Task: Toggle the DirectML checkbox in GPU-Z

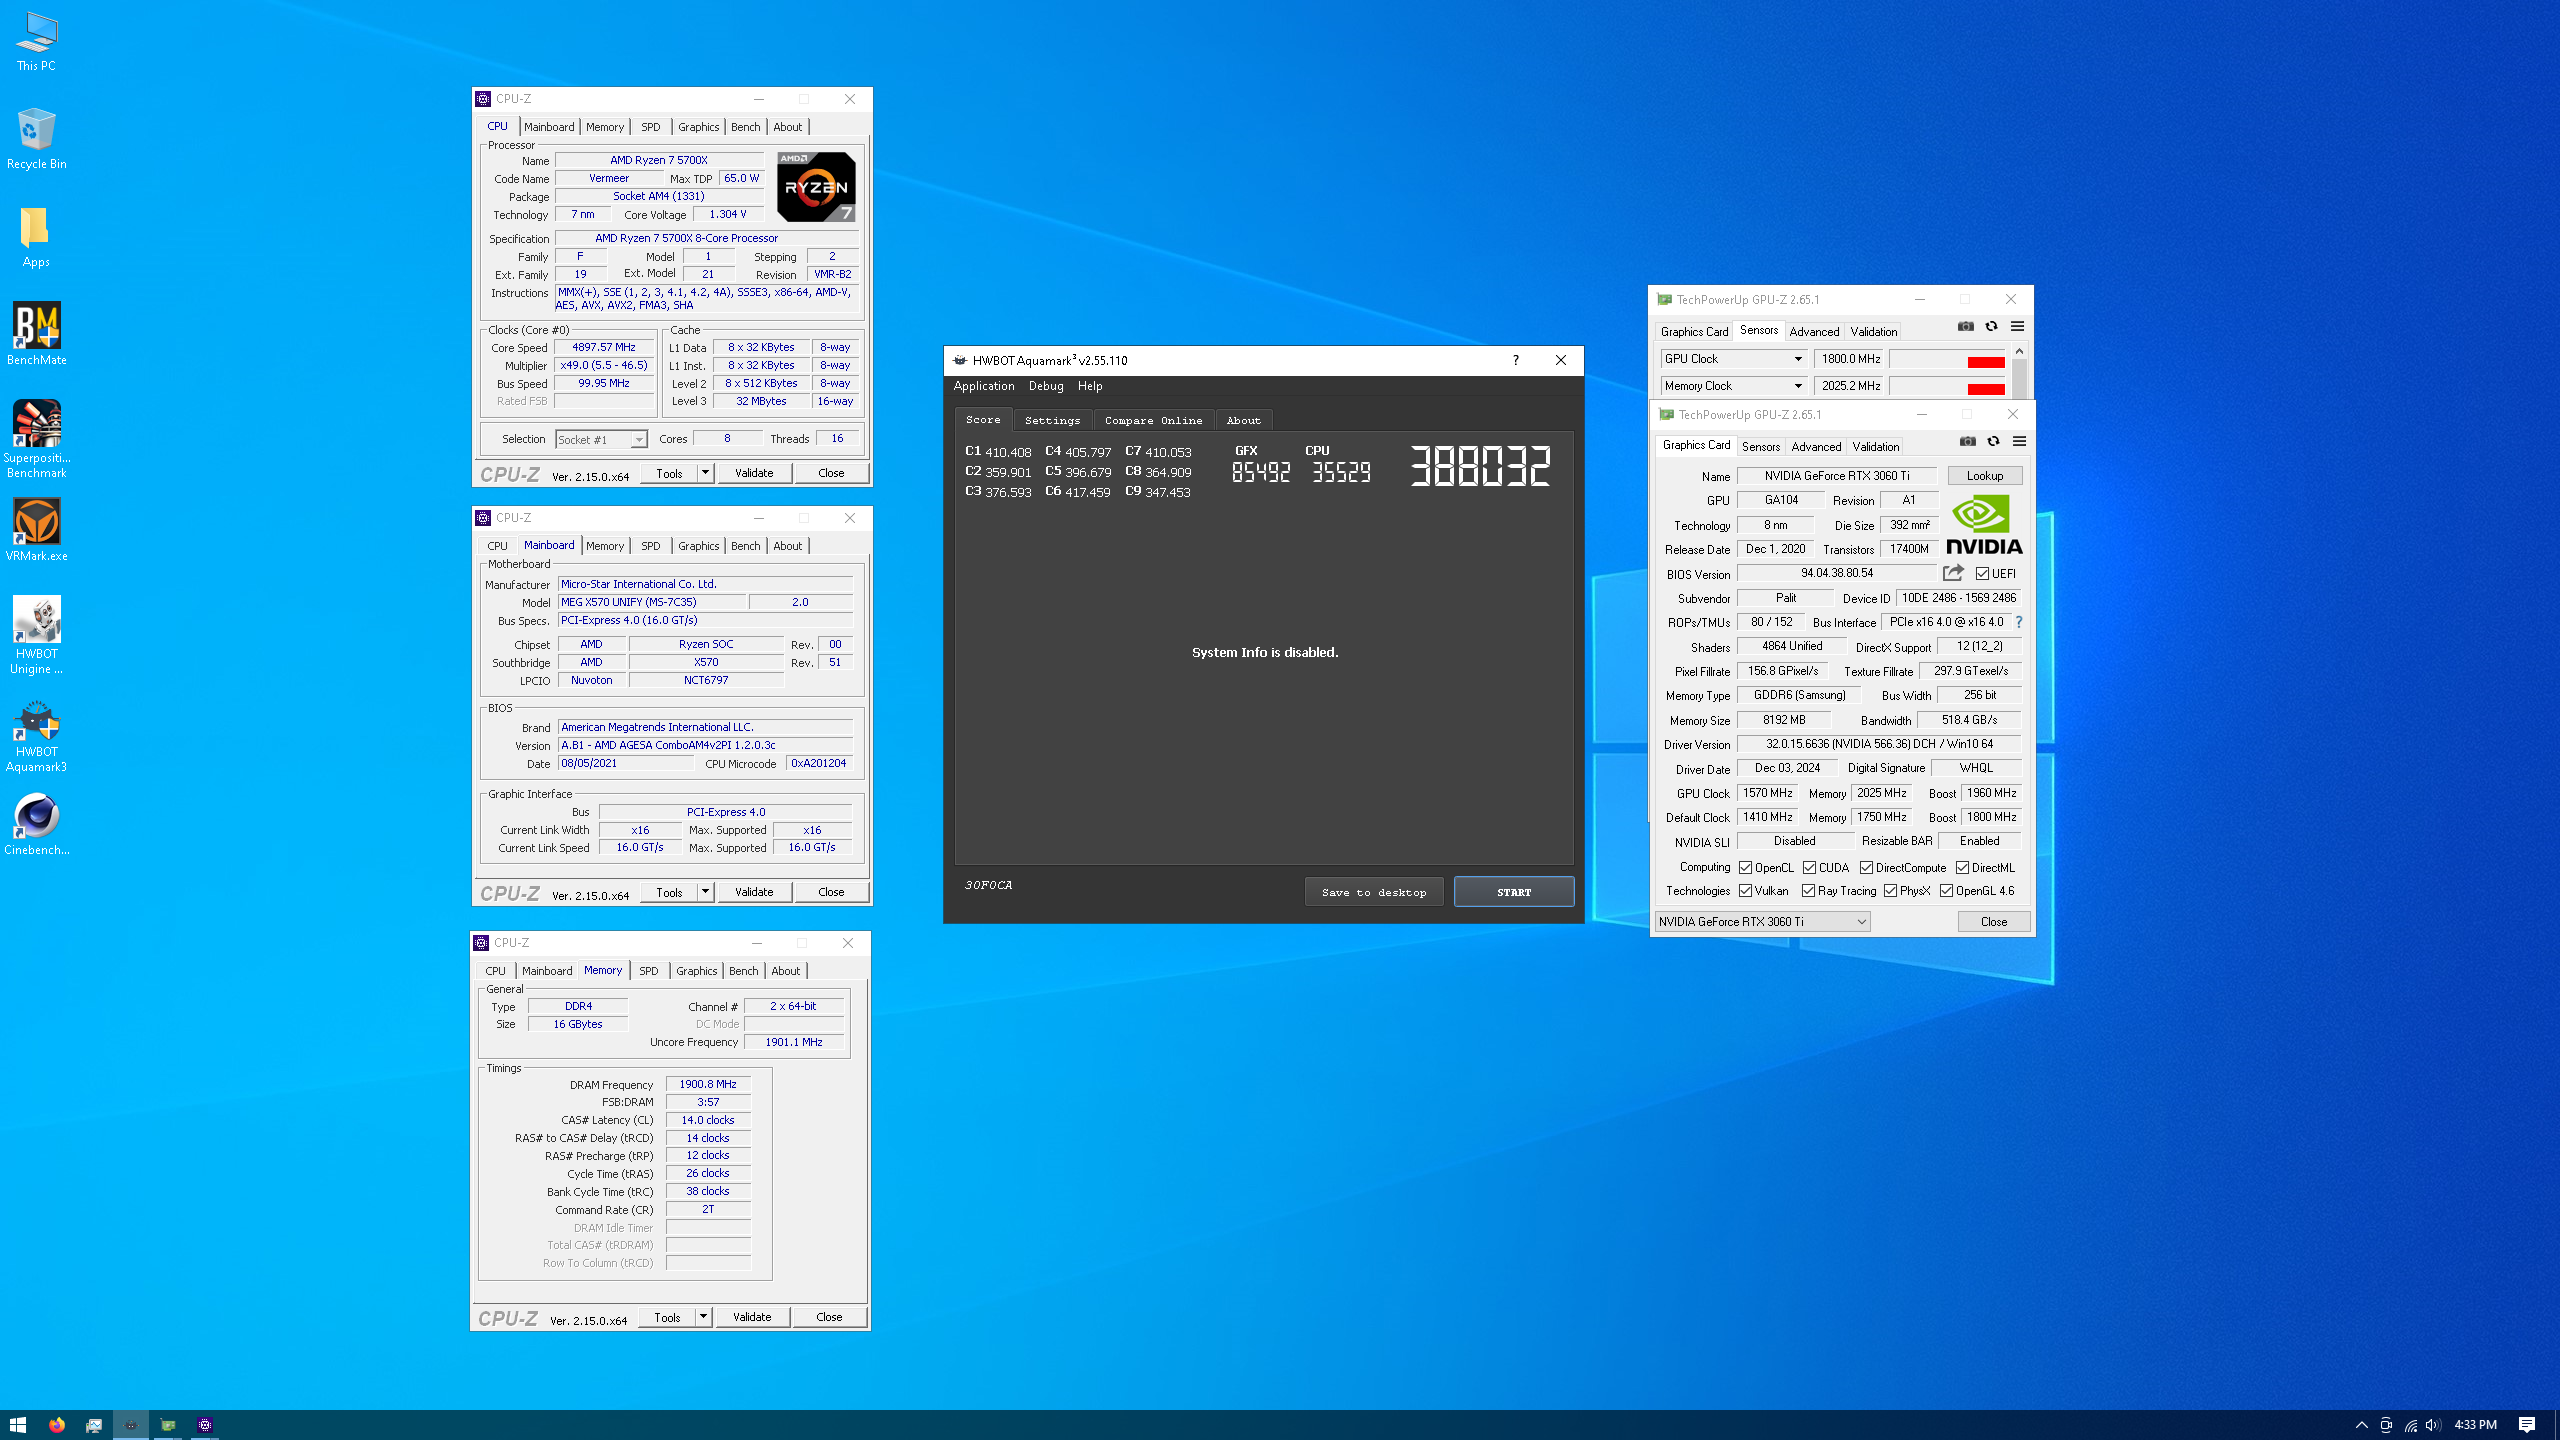Action: 1962,868
